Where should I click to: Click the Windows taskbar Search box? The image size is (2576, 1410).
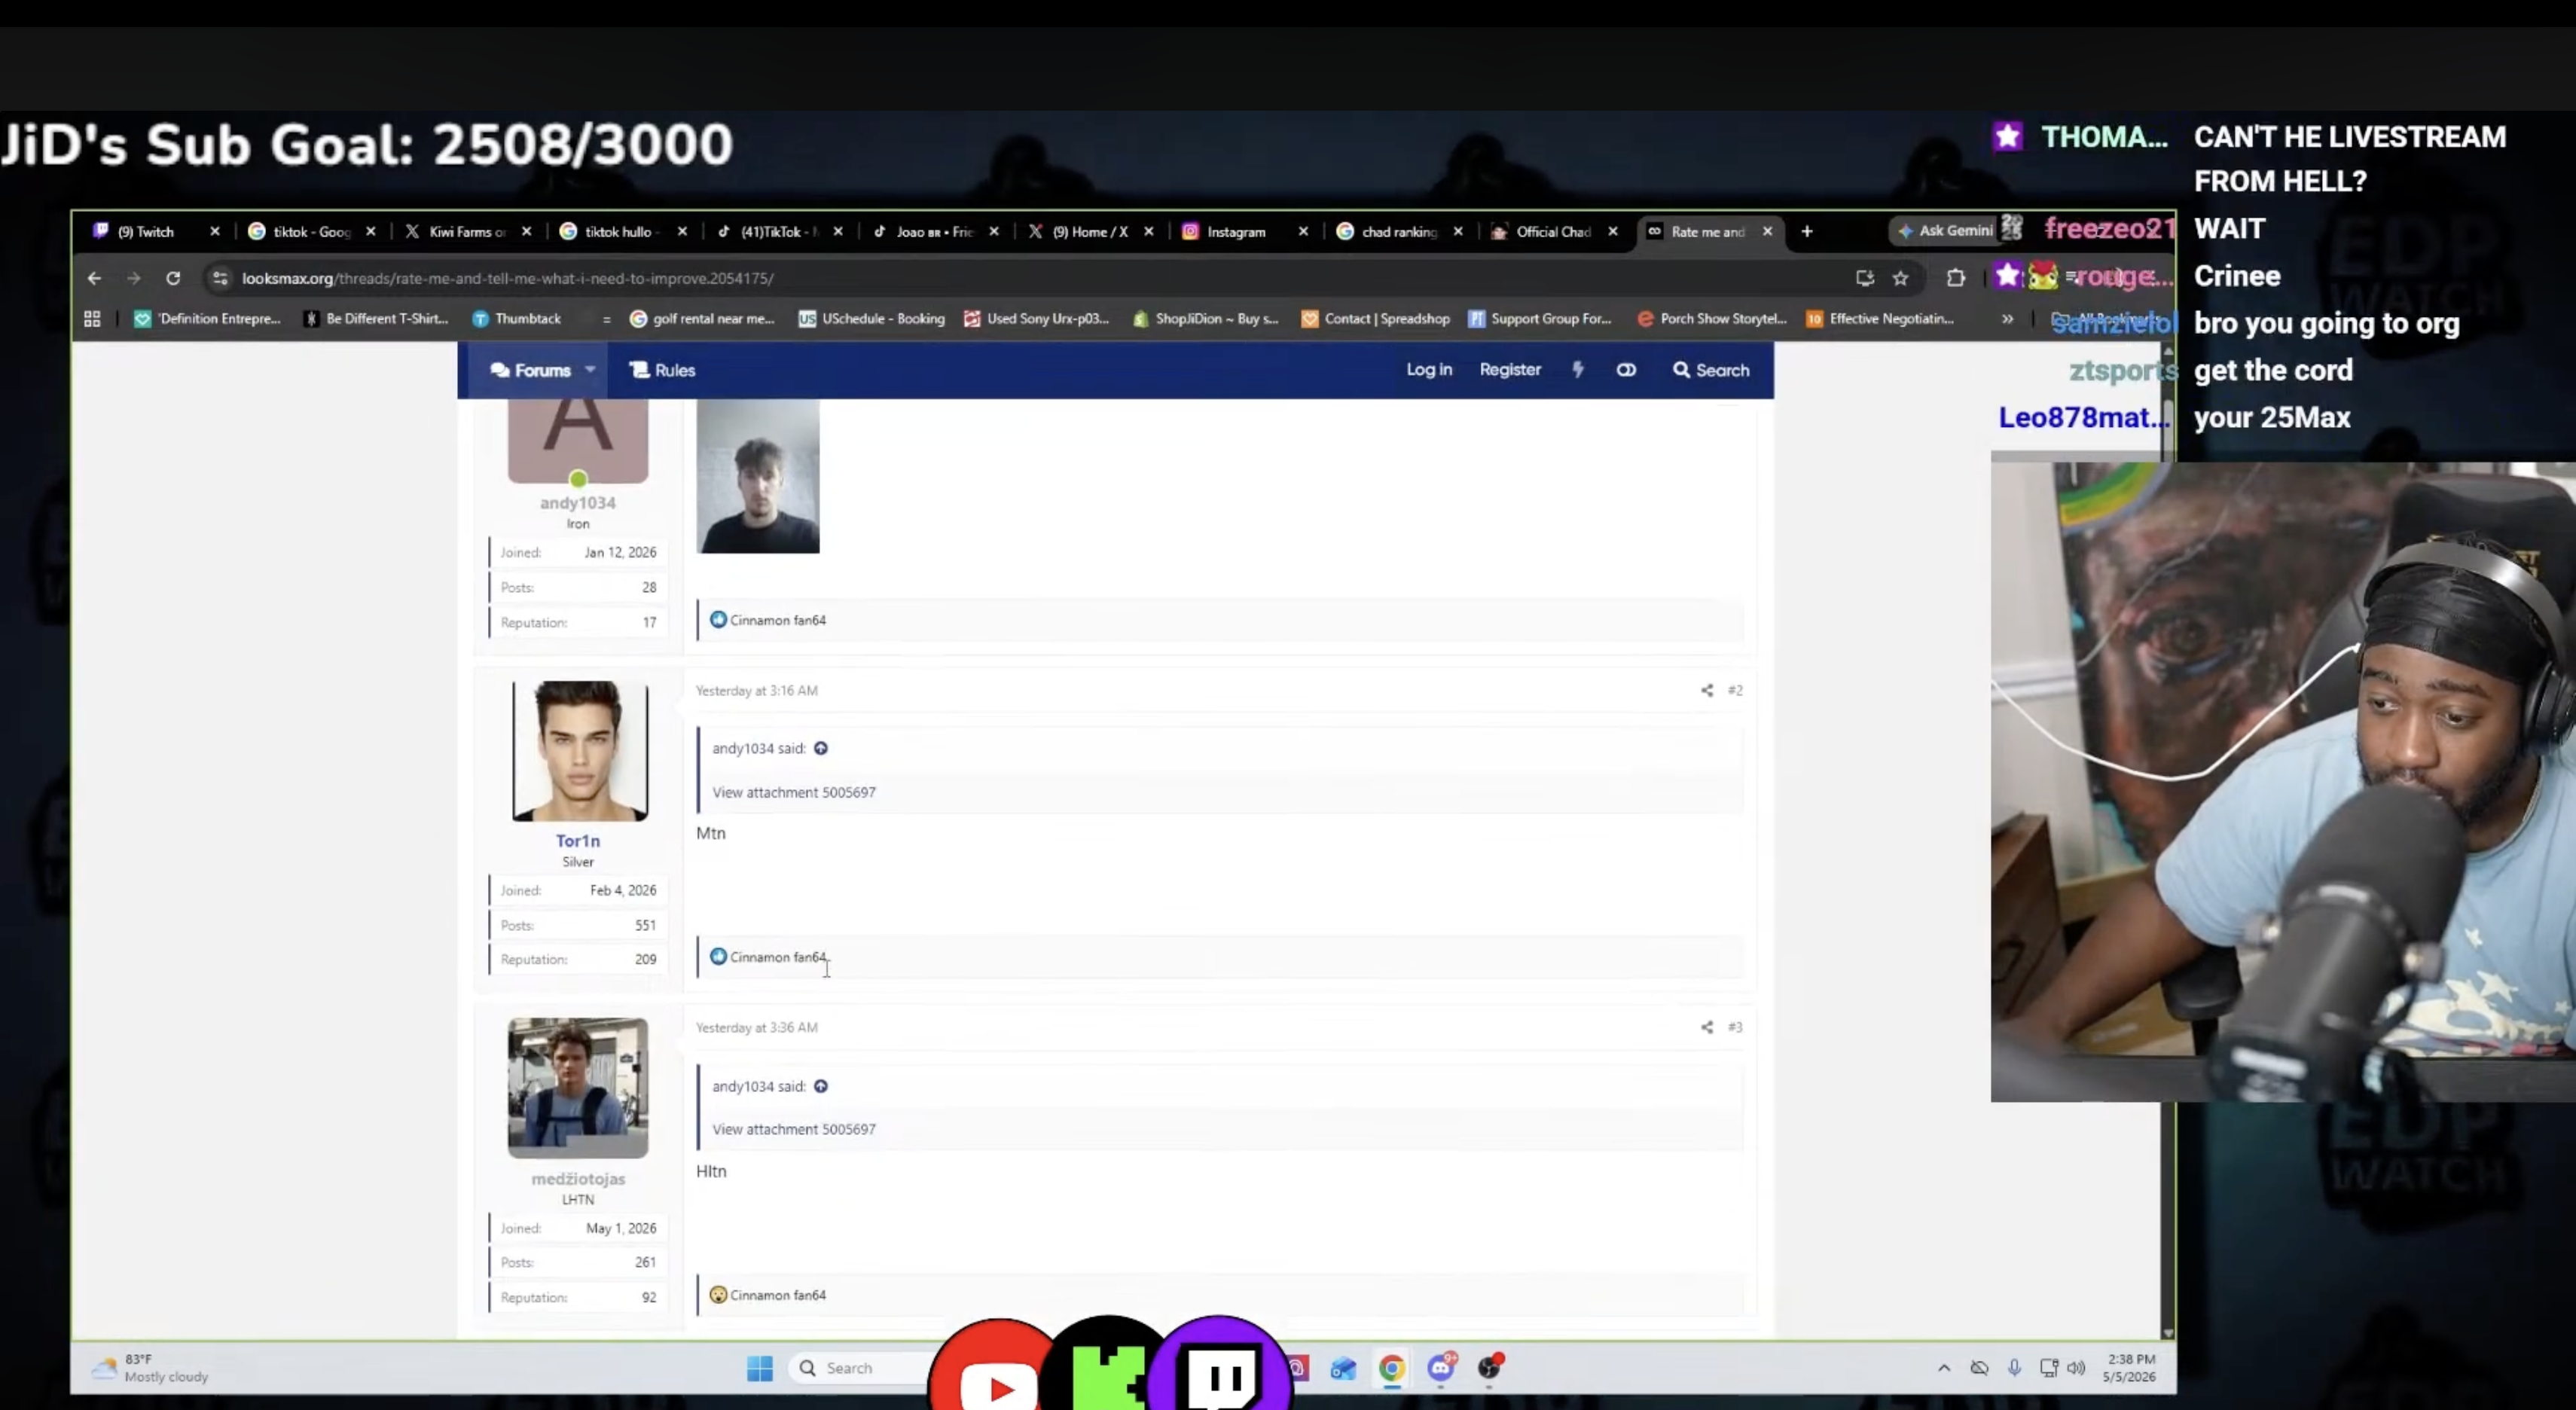click(x=860, y=1368)
